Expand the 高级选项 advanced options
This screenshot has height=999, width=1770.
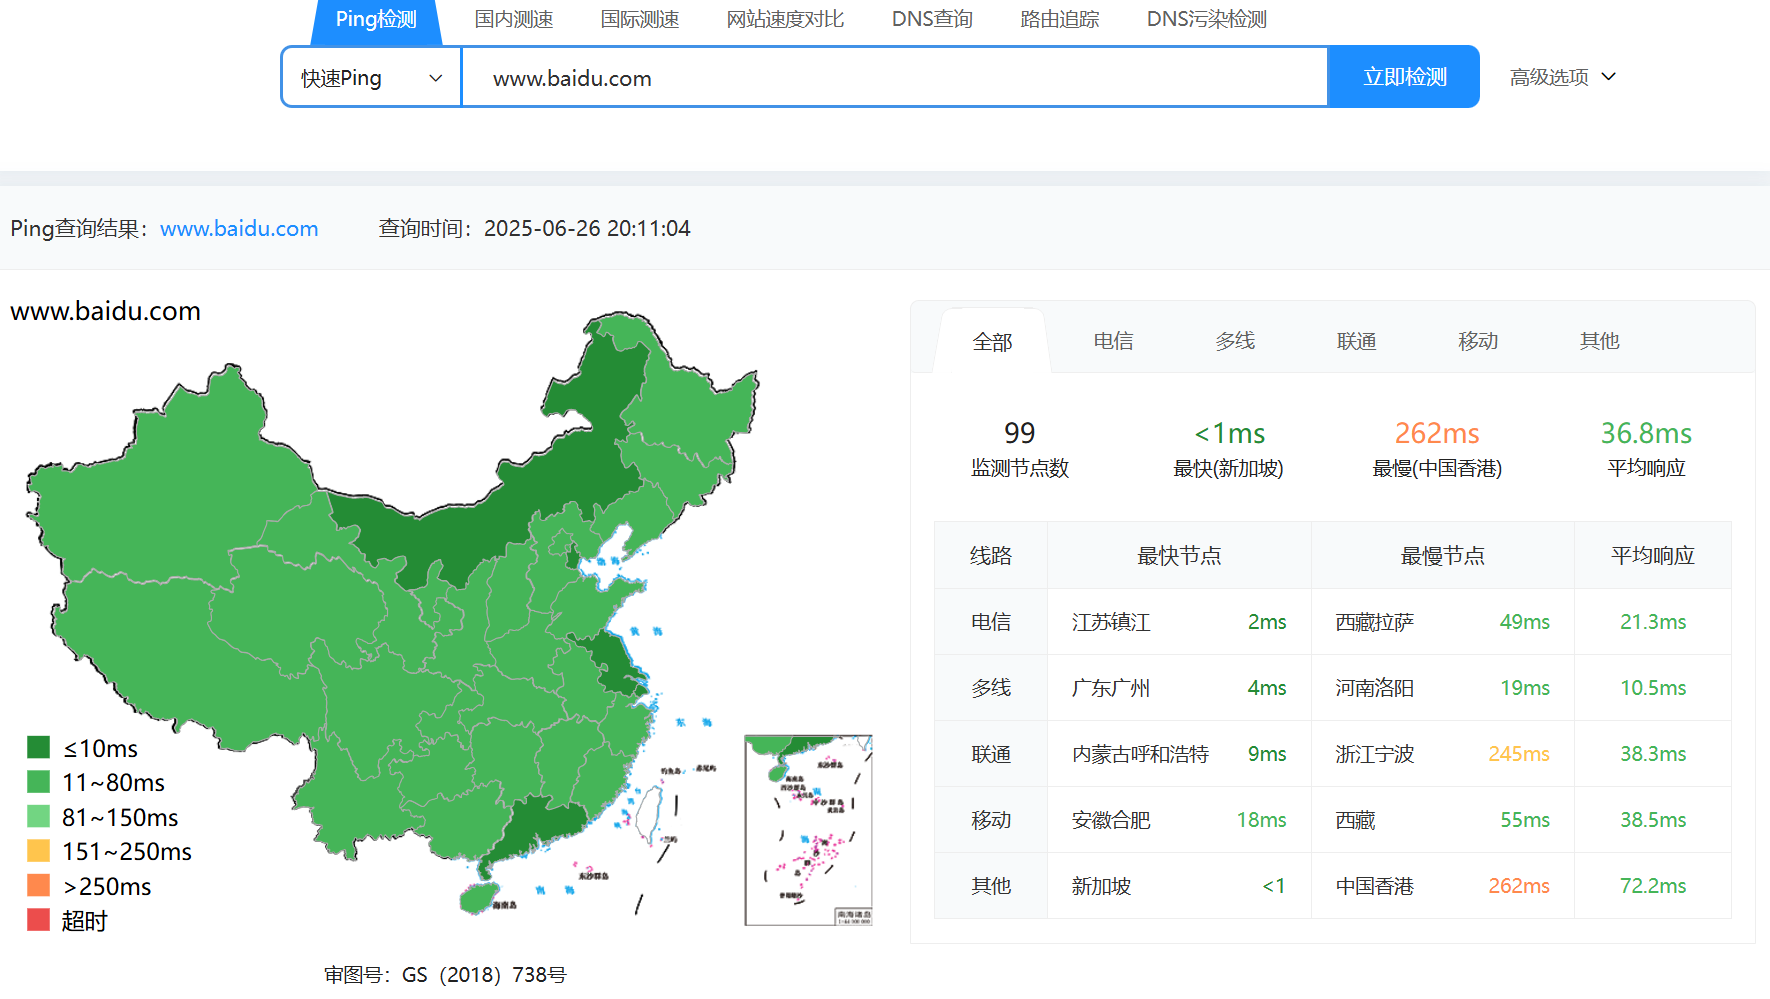(x=1562, y=77)
